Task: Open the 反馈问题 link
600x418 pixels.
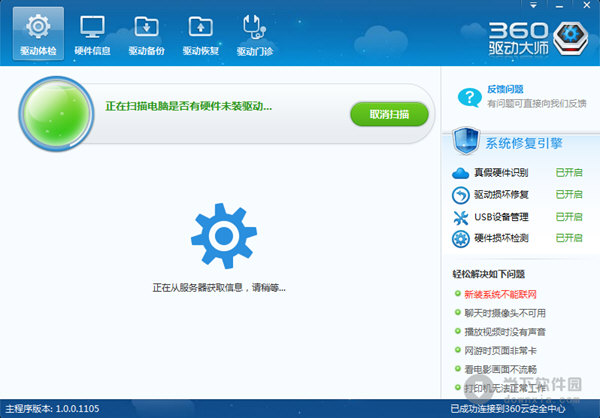Action: point(505,89)
